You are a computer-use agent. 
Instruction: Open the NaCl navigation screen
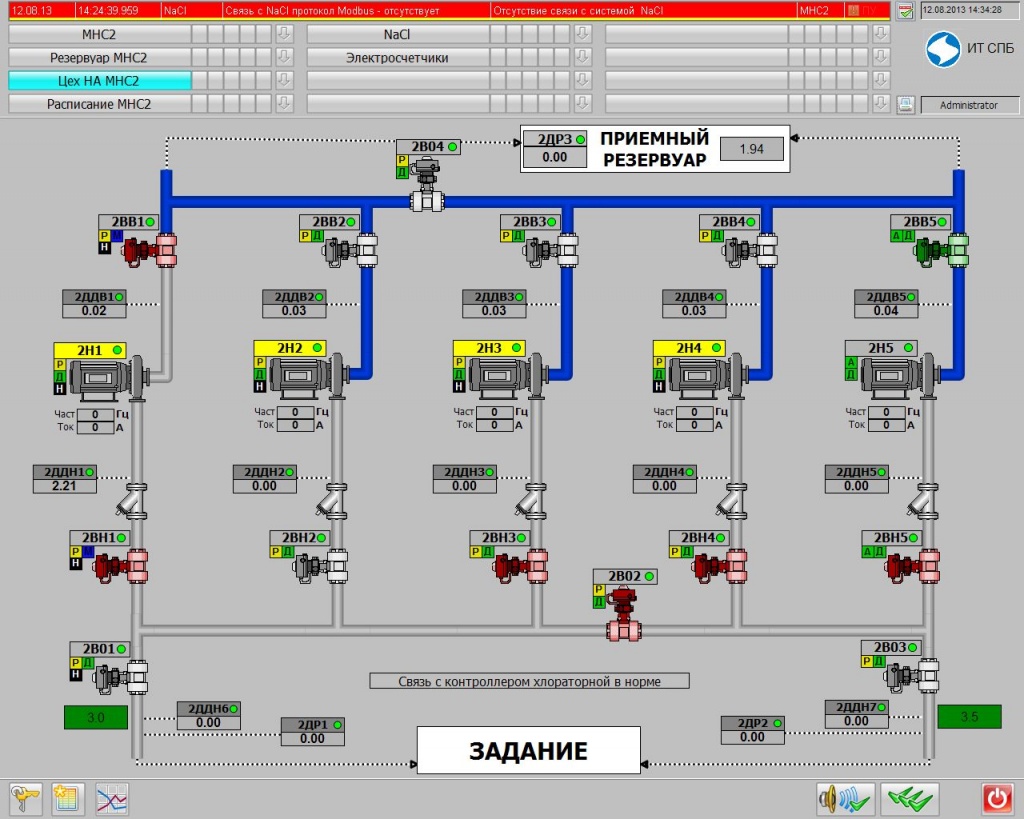click(x=398, y=34)
